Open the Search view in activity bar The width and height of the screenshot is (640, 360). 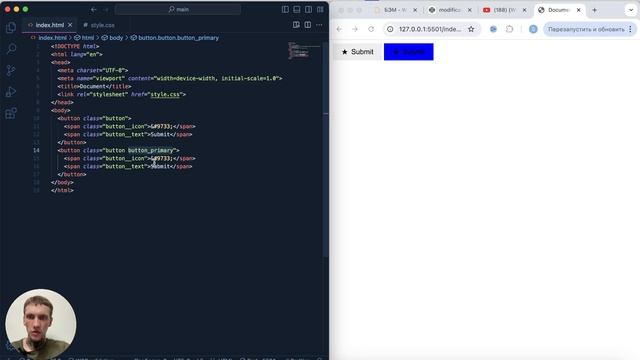11,49
